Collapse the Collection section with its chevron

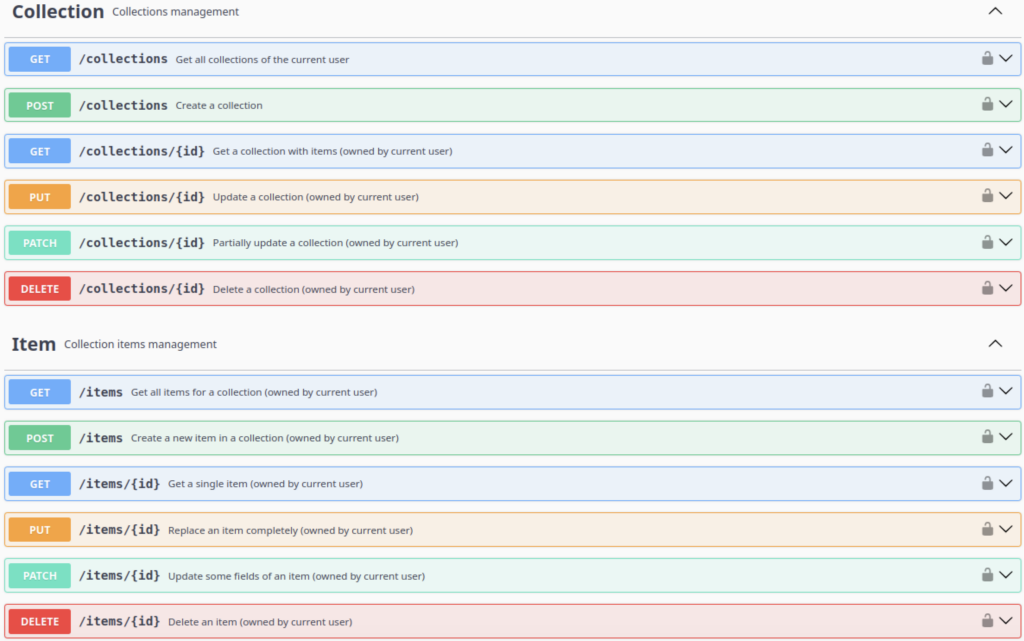tap(995, 12)
